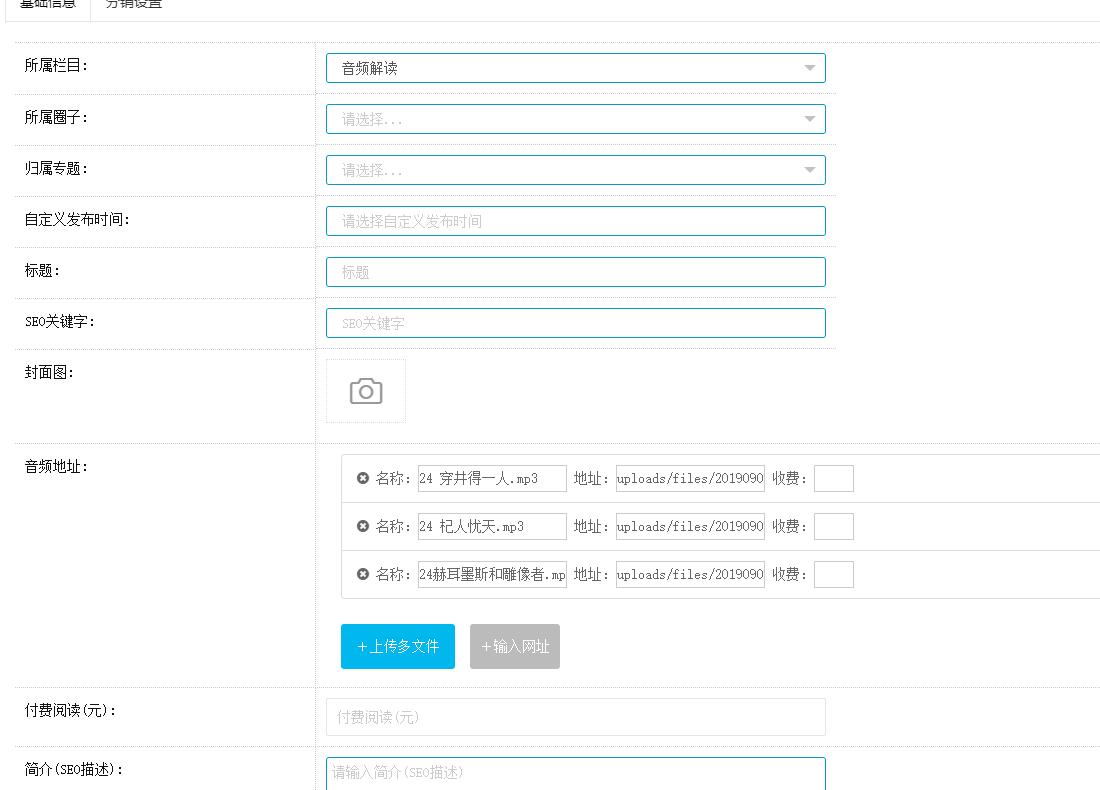Click the camera icon to upload cover image
1100x790 pixels.
coord(366,391)
